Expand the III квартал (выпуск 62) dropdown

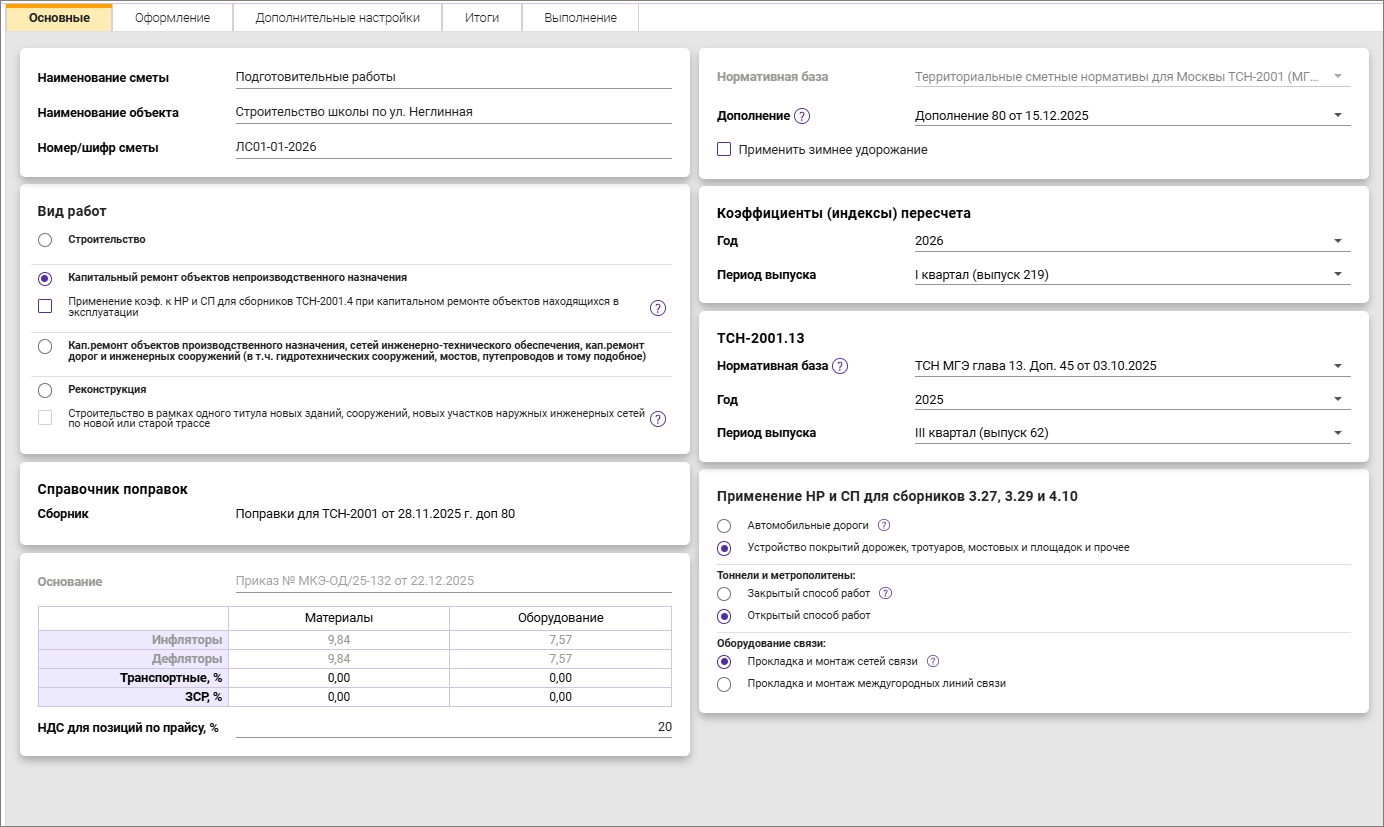point(1131,433)
